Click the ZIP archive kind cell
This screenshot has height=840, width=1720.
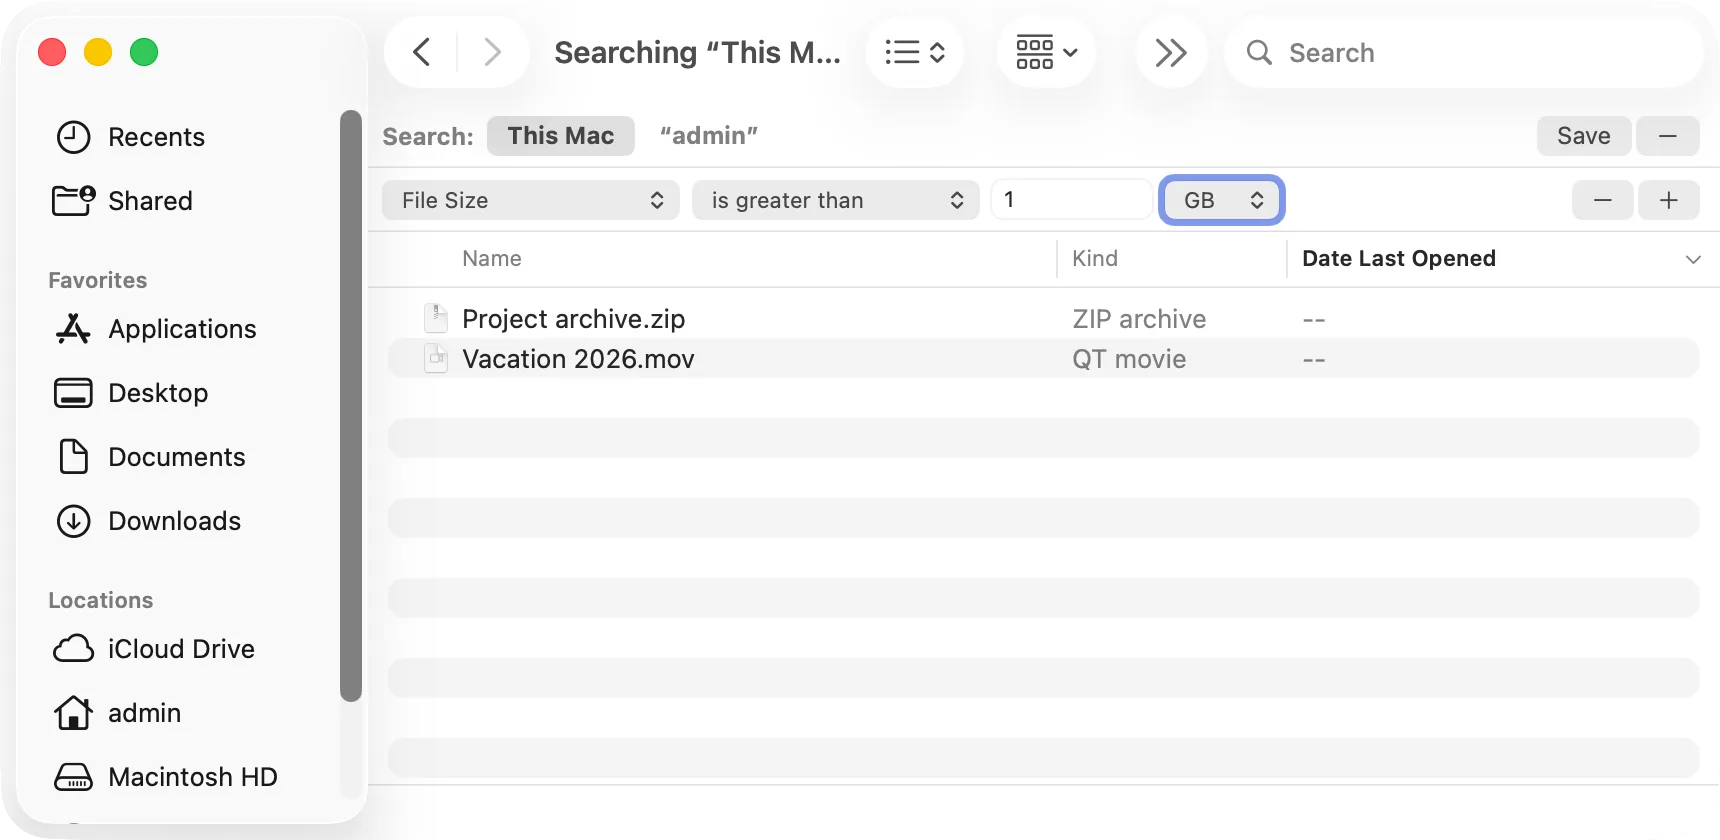(x=1139, y=319)
